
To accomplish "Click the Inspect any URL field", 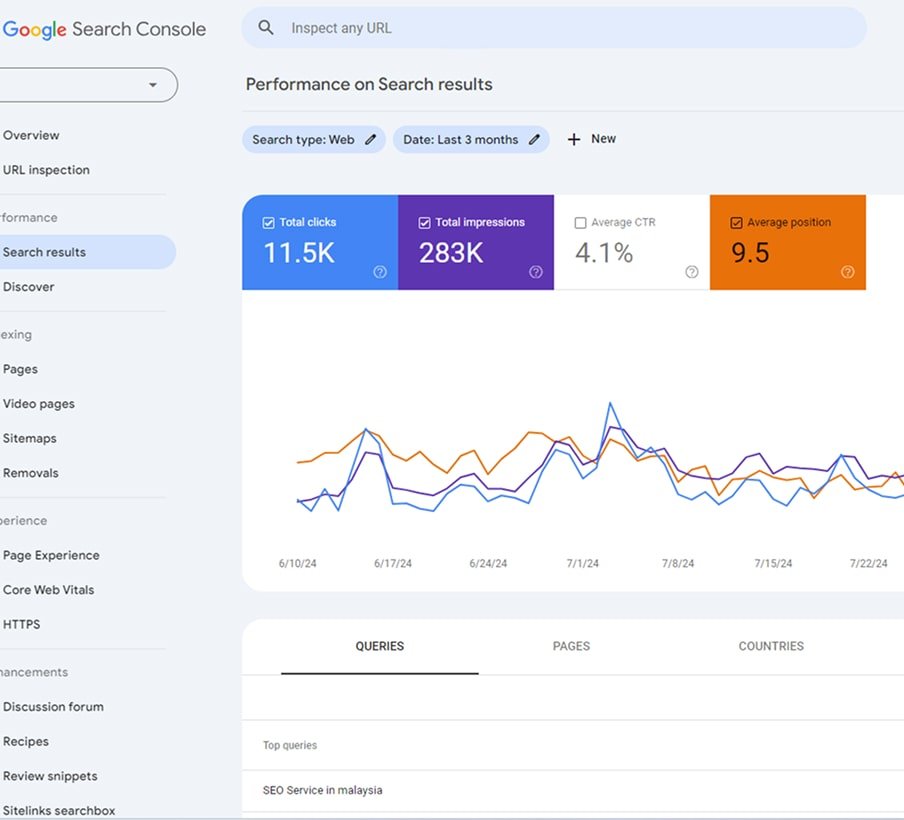I will coord(554,28).
